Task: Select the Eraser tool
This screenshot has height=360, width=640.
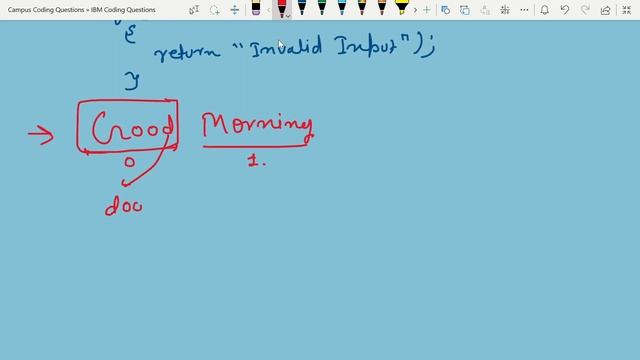Action: [256, 9]
